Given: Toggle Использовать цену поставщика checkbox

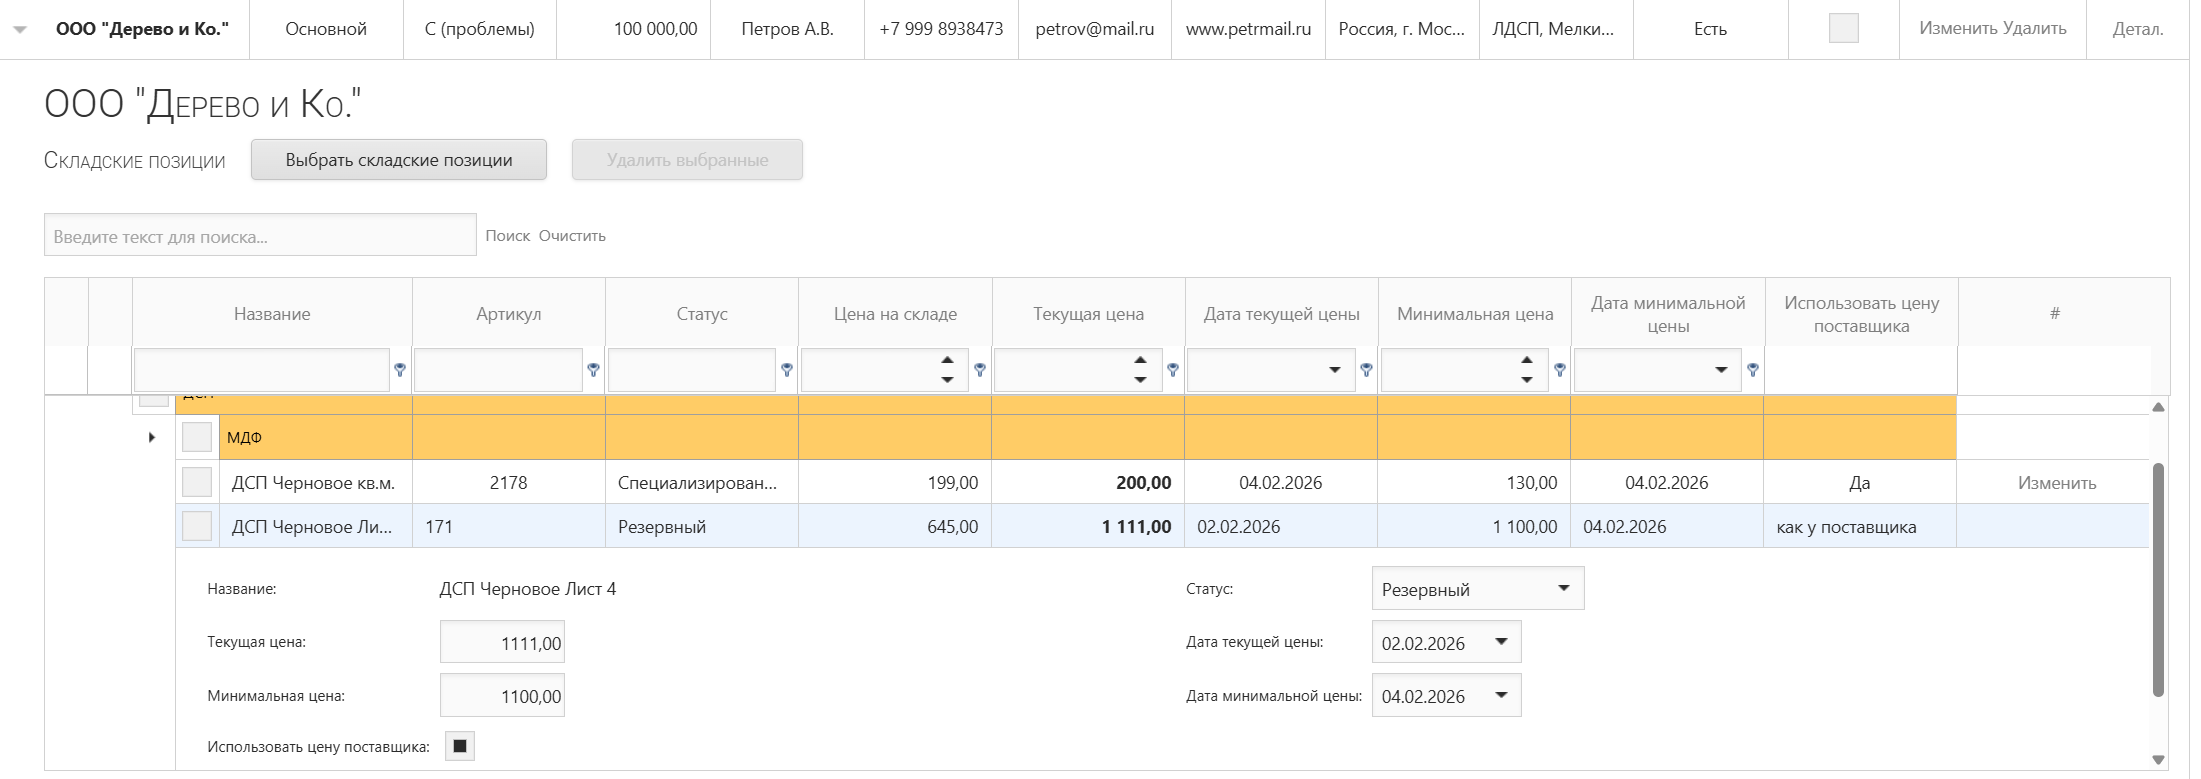Looking at the screenshot, I should [x=459, y=746].
